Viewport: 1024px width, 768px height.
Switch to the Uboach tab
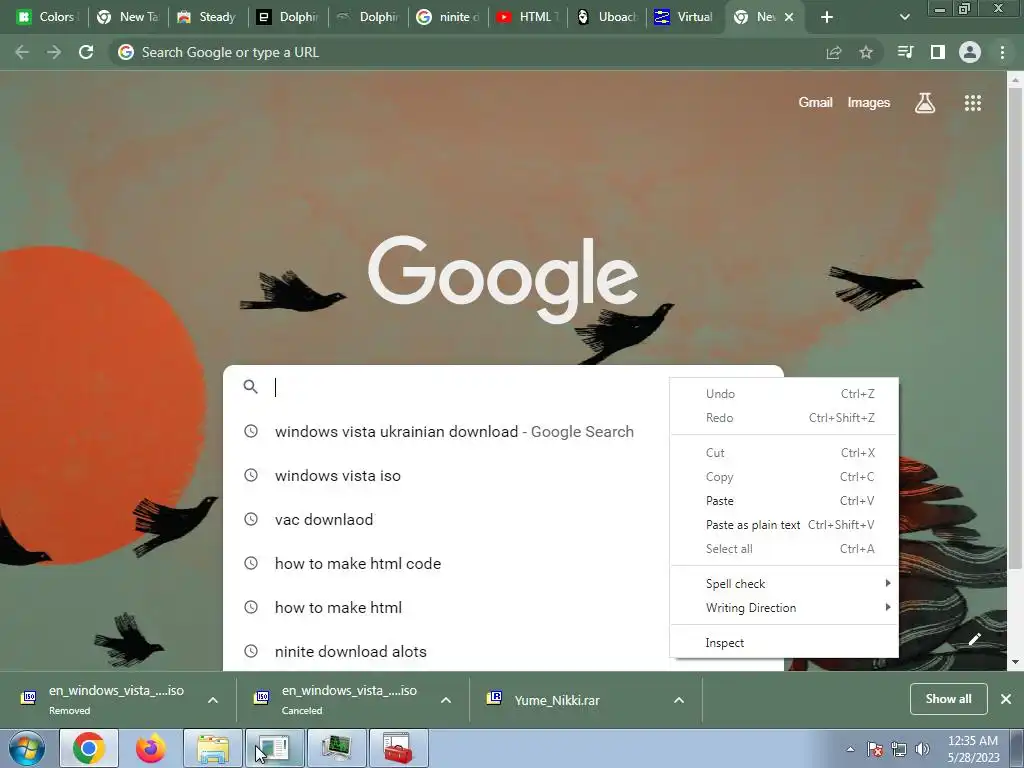(x=607, y=17)
